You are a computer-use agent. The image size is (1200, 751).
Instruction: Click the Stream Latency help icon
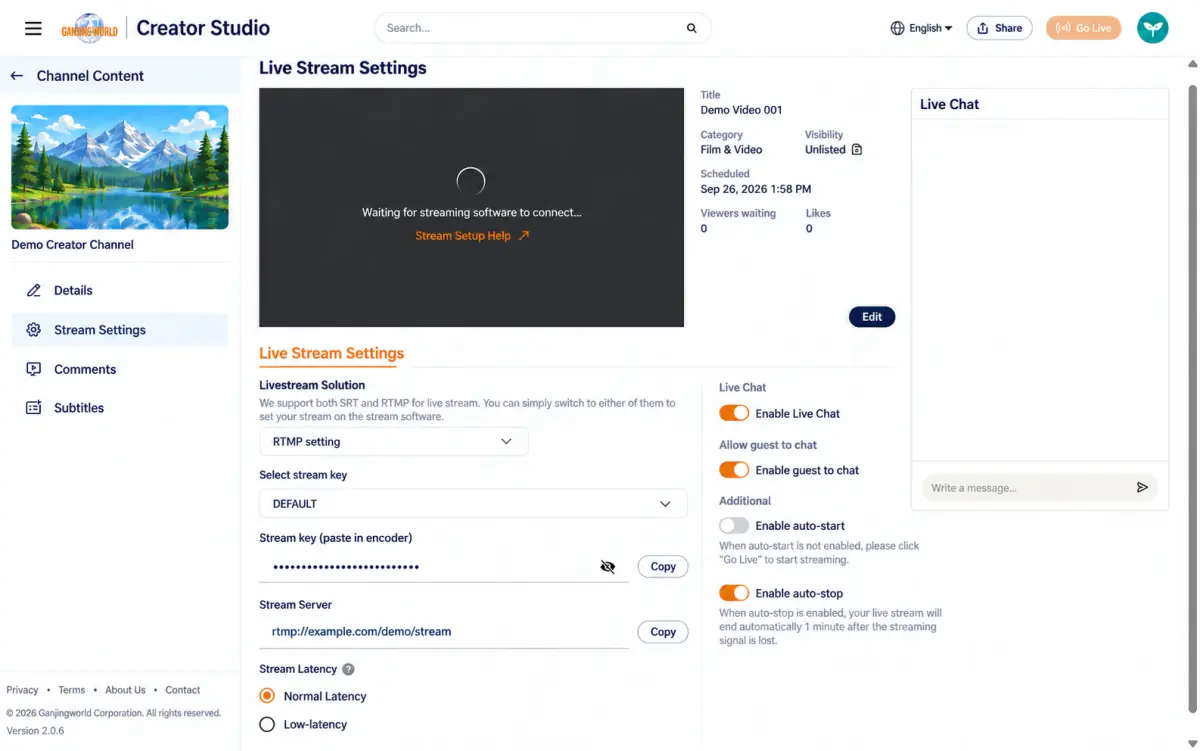pos(348,669)
